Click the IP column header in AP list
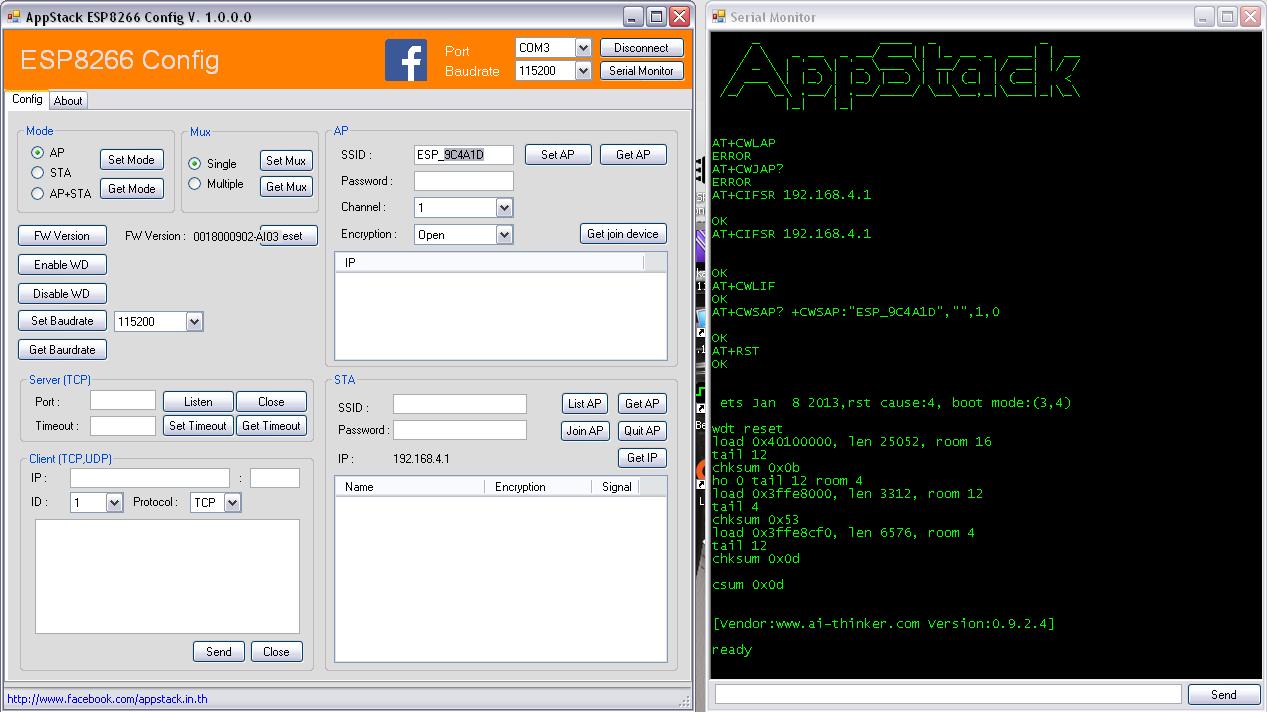 [x=489, y=263]
